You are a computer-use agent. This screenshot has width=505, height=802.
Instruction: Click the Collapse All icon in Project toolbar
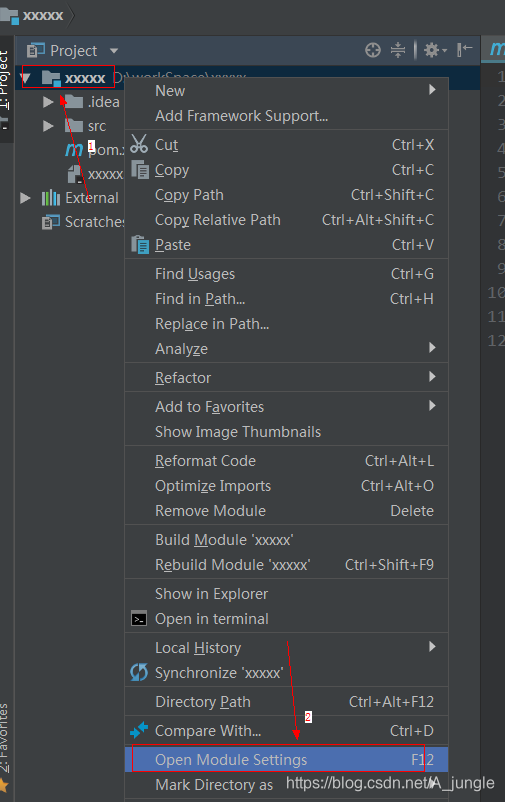click(x=398, y=50)
